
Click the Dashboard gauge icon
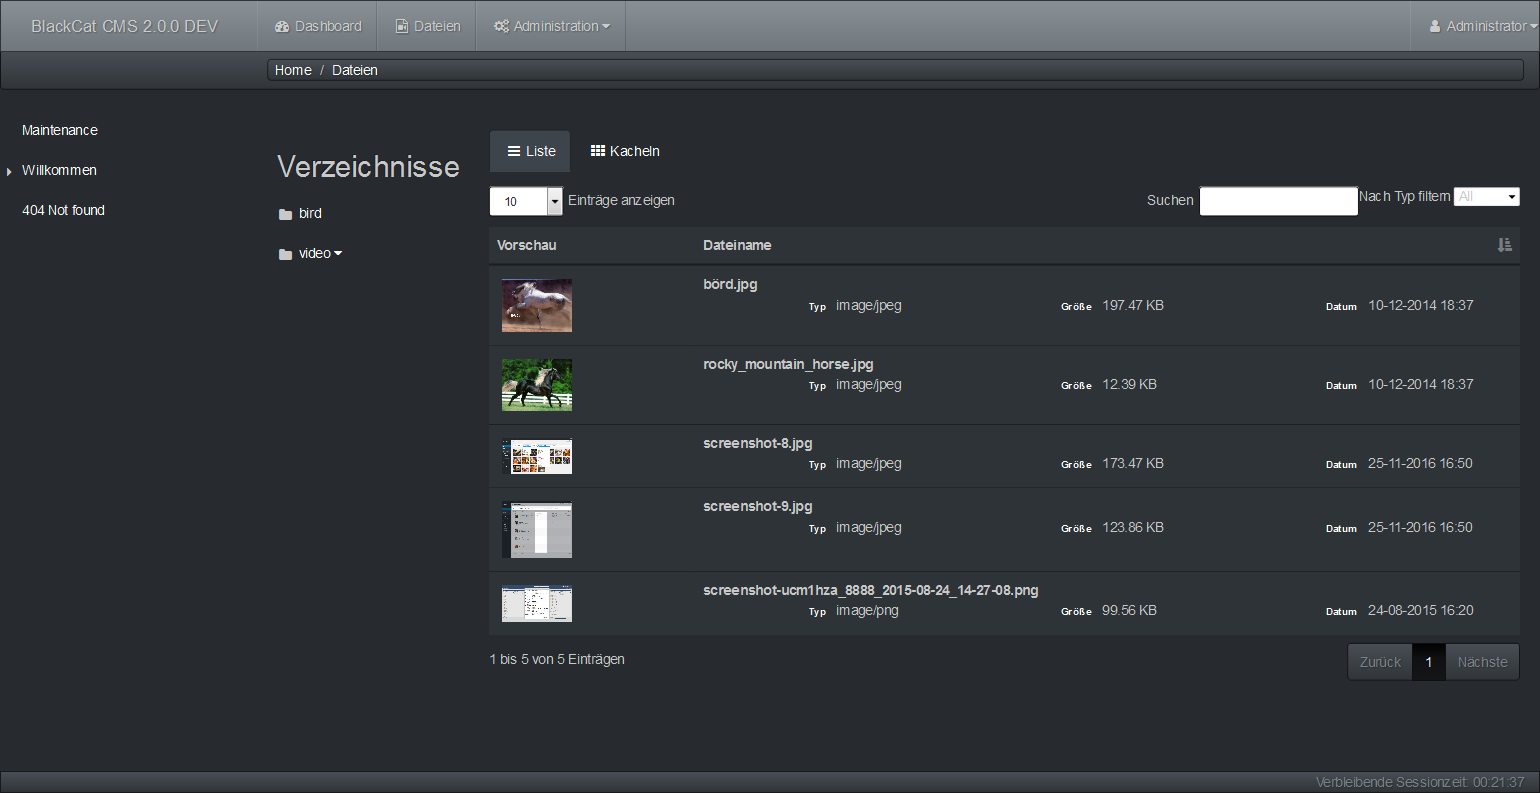click(x=282, y=27)
